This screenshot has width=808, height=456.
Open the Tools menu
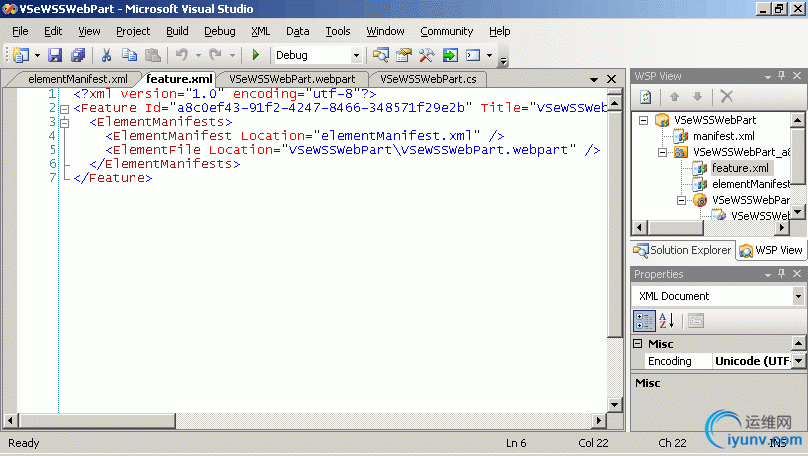[x=338, y=31]
